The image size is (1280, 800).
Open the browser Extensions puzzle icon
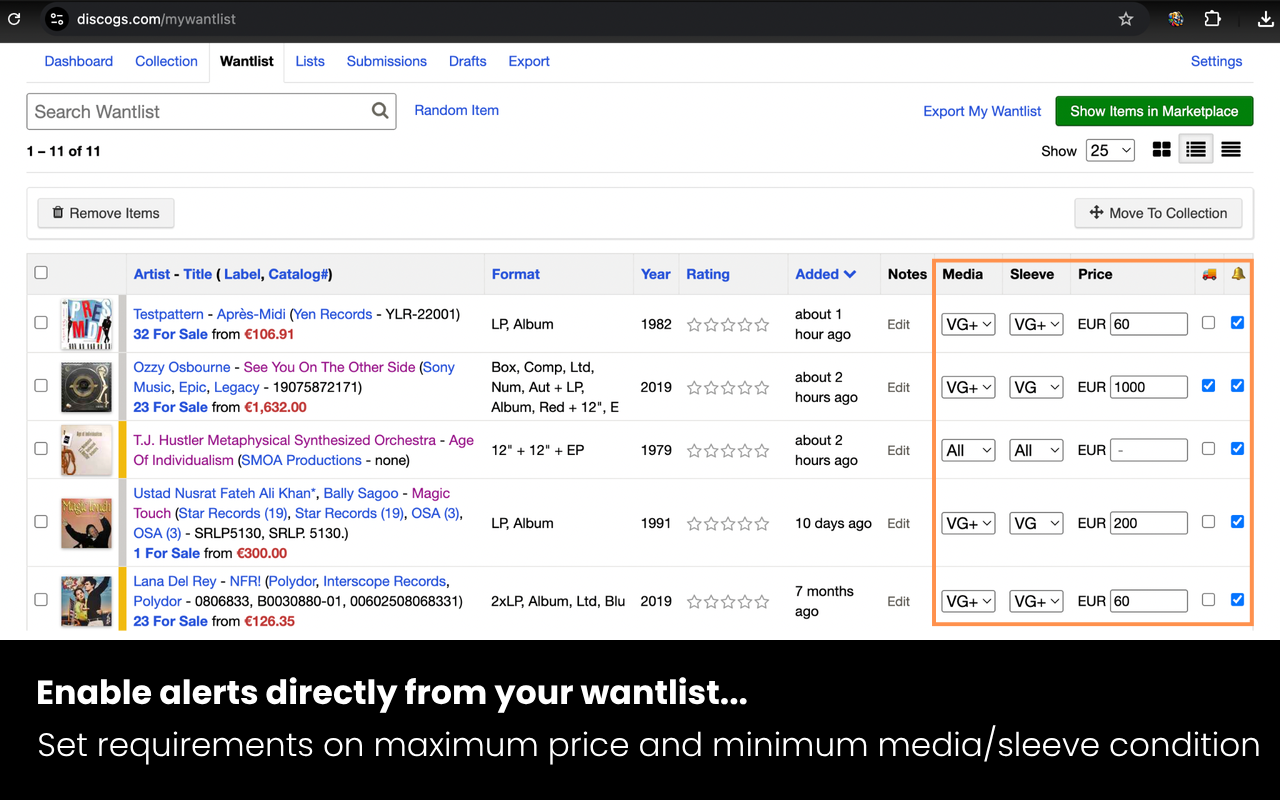pyautogui.click(x=1212, y=19)
